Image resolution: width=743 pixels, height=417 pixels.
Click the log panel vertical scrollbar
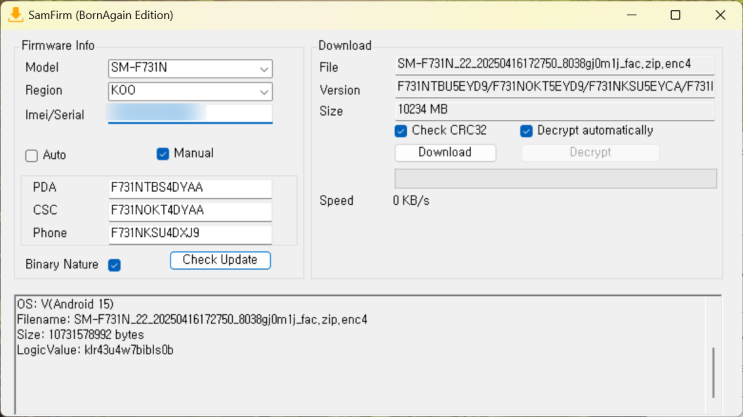(713, 372)
